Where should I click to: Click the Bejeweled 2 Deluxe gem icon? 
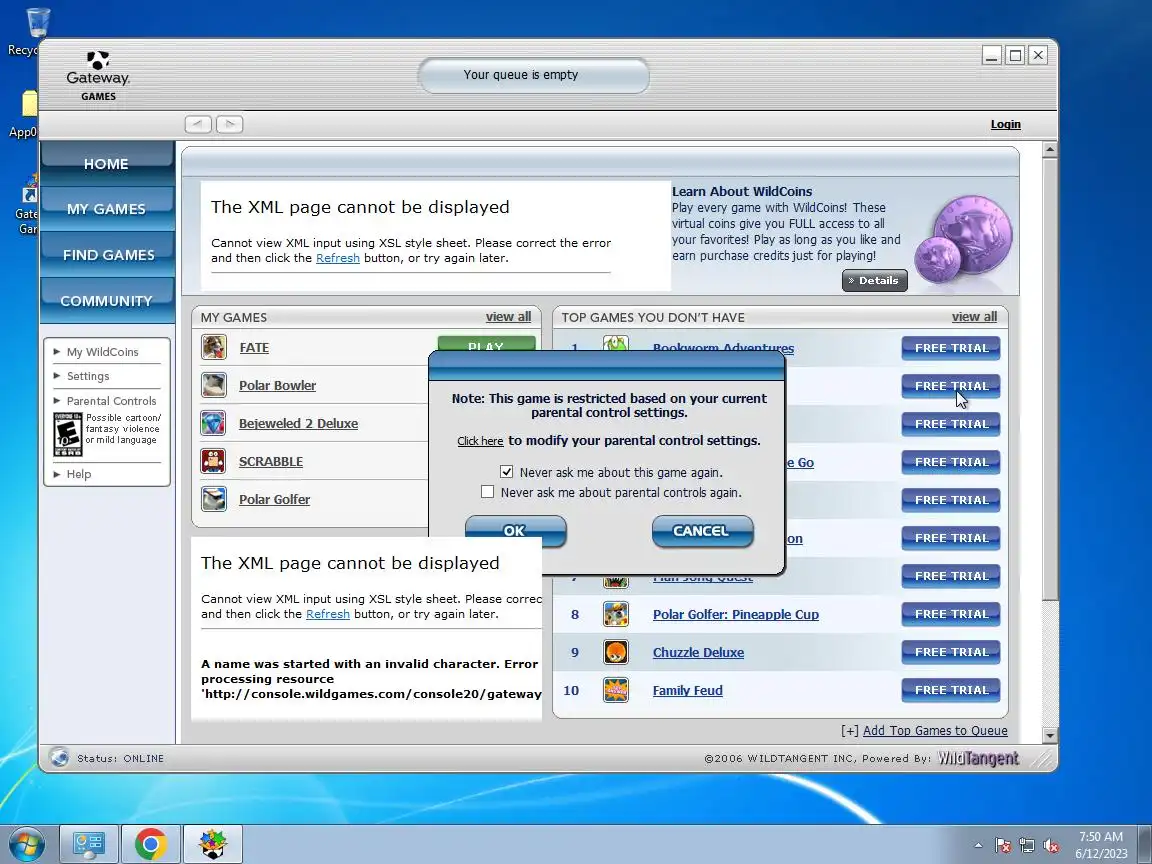coord(214,423)
